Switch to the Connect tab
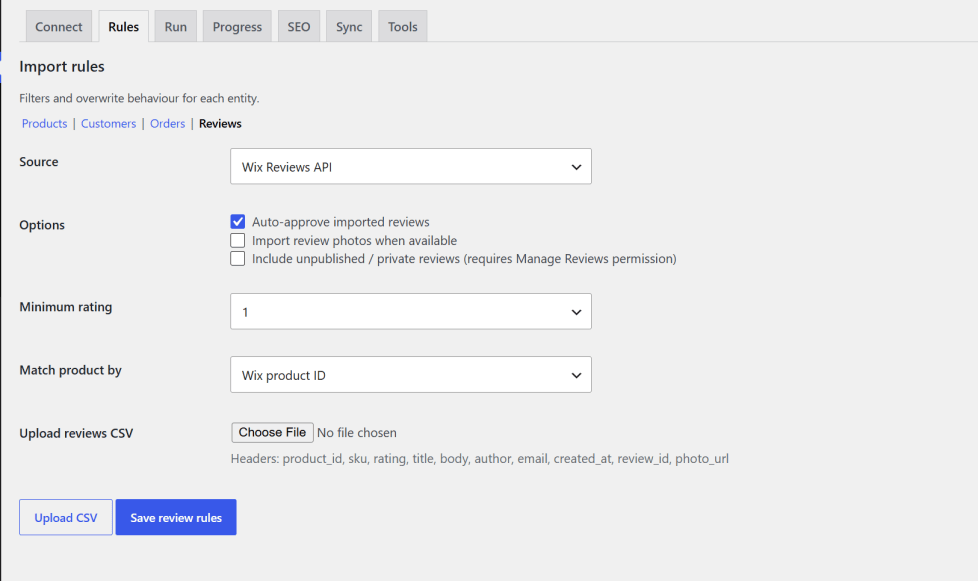 (59, 27)
